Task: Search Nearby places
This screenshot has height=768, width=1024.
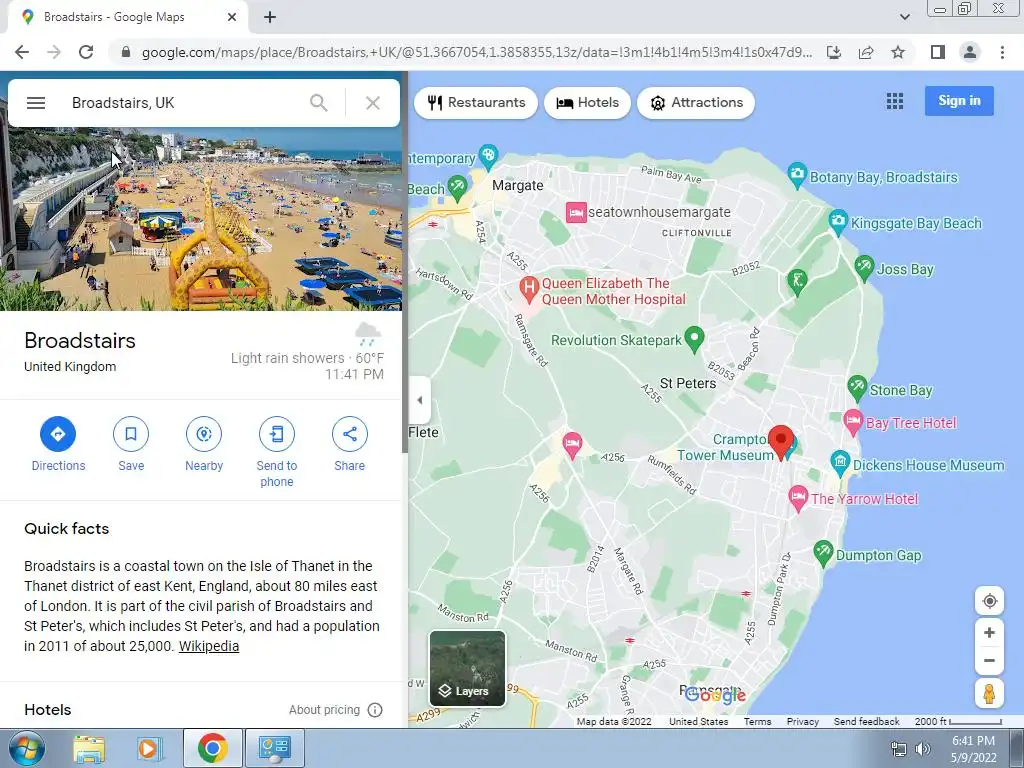Action: coord(204,444)
